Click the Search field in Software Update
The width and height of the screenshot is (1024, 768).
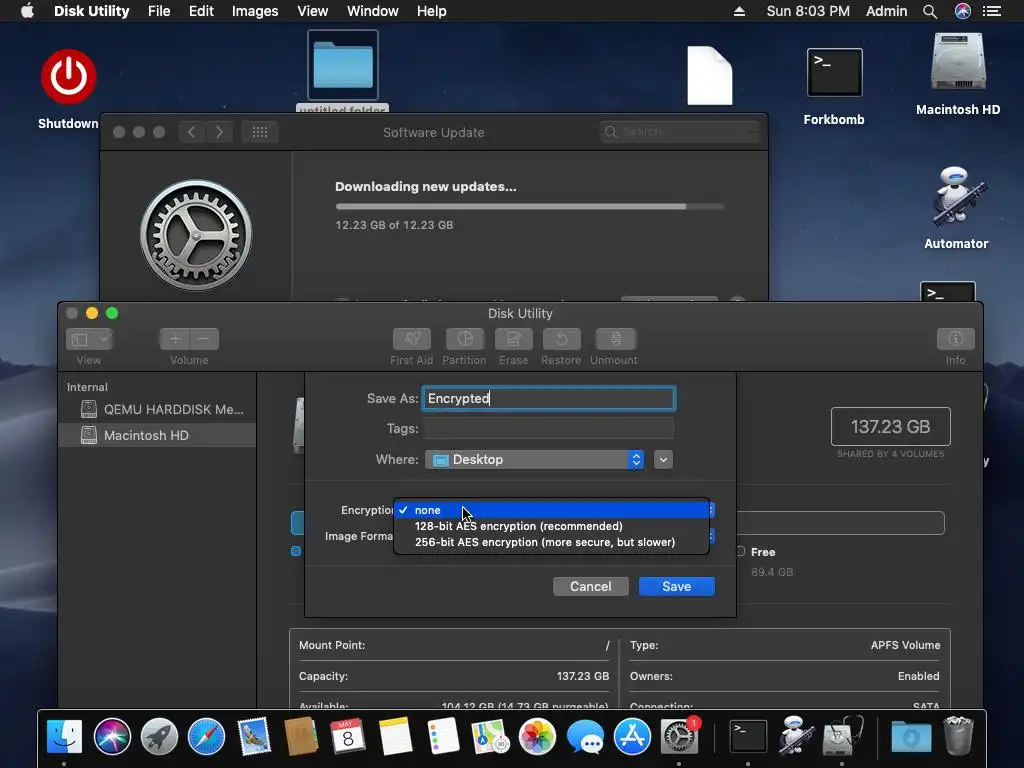(x=680, y=132)
